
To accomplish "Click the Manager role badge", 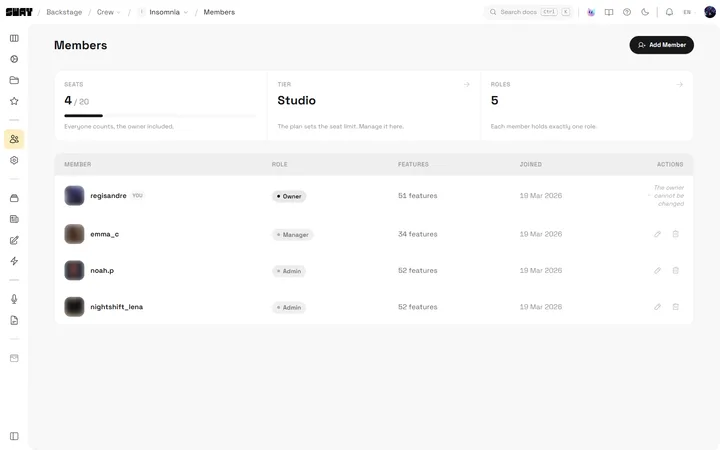I will (x=292, y=235).
